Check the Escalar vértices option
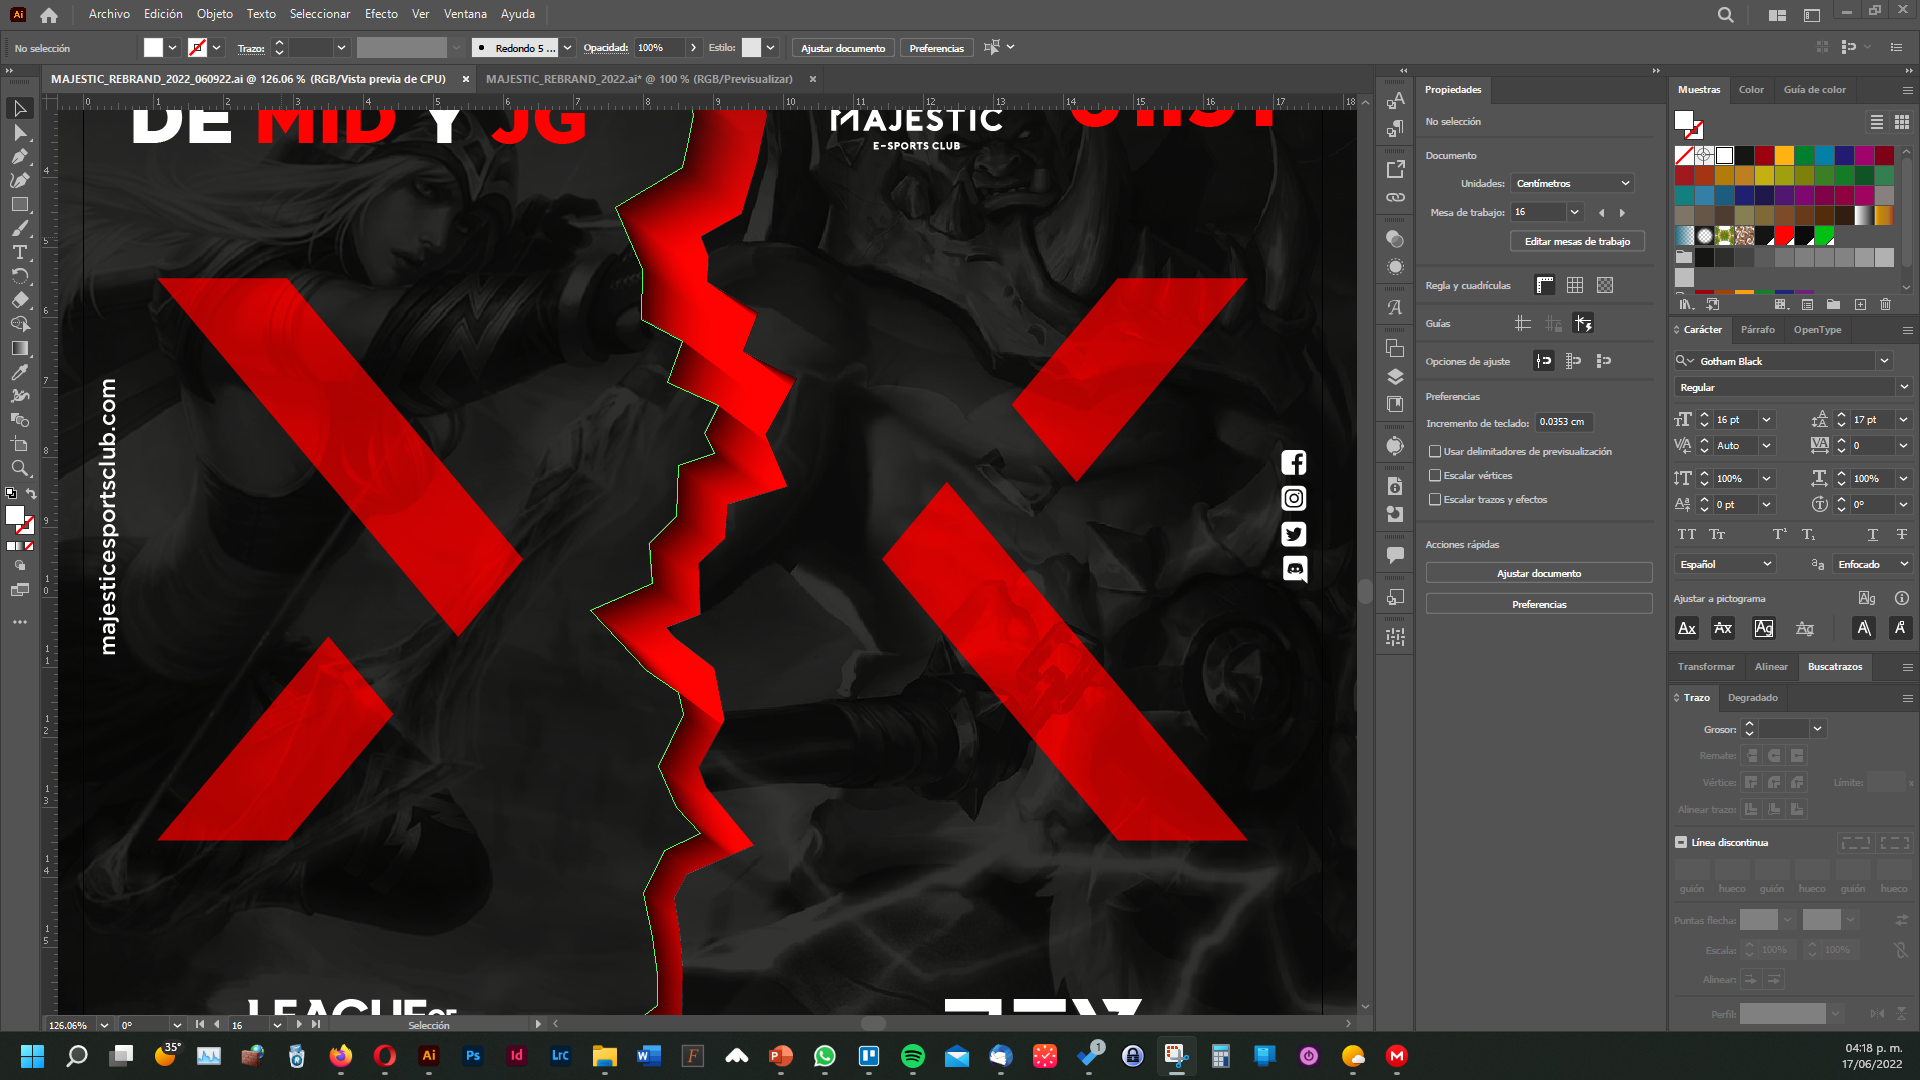The image size is (1920, 1080). [x=1435, y=476]
